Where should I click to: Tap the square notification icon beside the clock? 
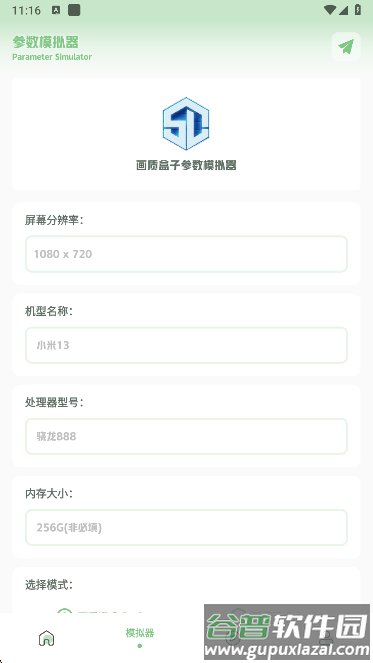click(x=74, y=10)
